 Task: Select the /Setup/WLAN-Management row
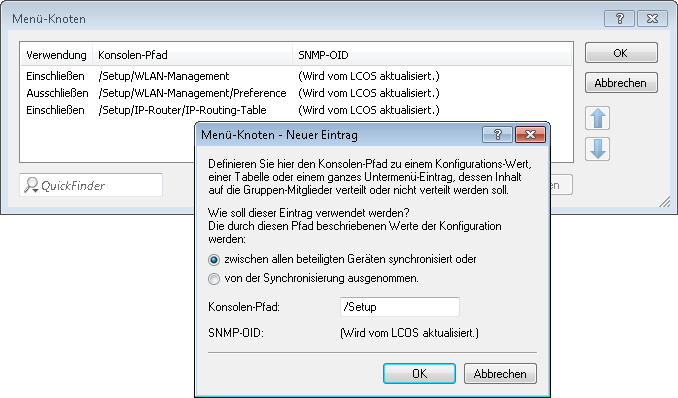[296, 76]
